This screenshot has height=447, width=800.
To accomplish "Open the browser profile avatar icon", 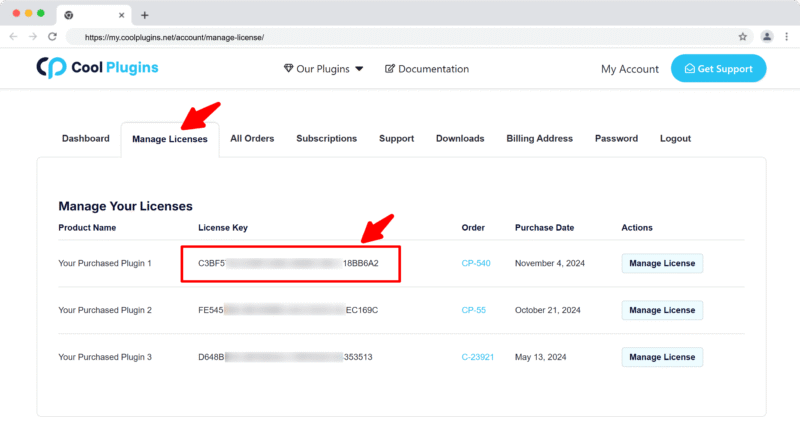I will 767,36.
